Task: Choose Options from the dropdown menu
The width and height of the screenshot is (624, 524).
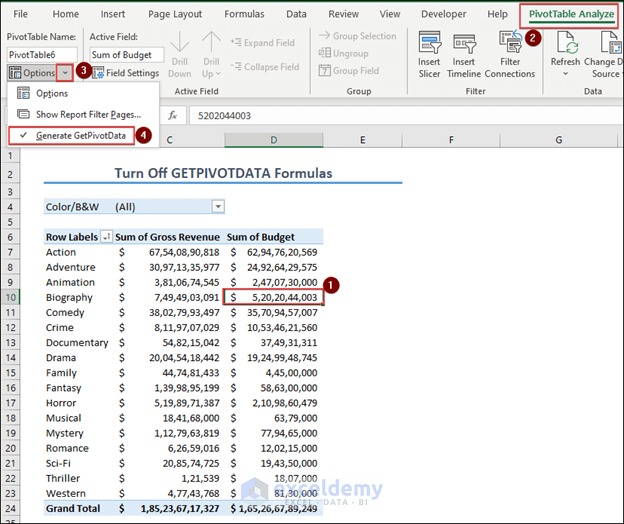Action: (x=52, y=93)
